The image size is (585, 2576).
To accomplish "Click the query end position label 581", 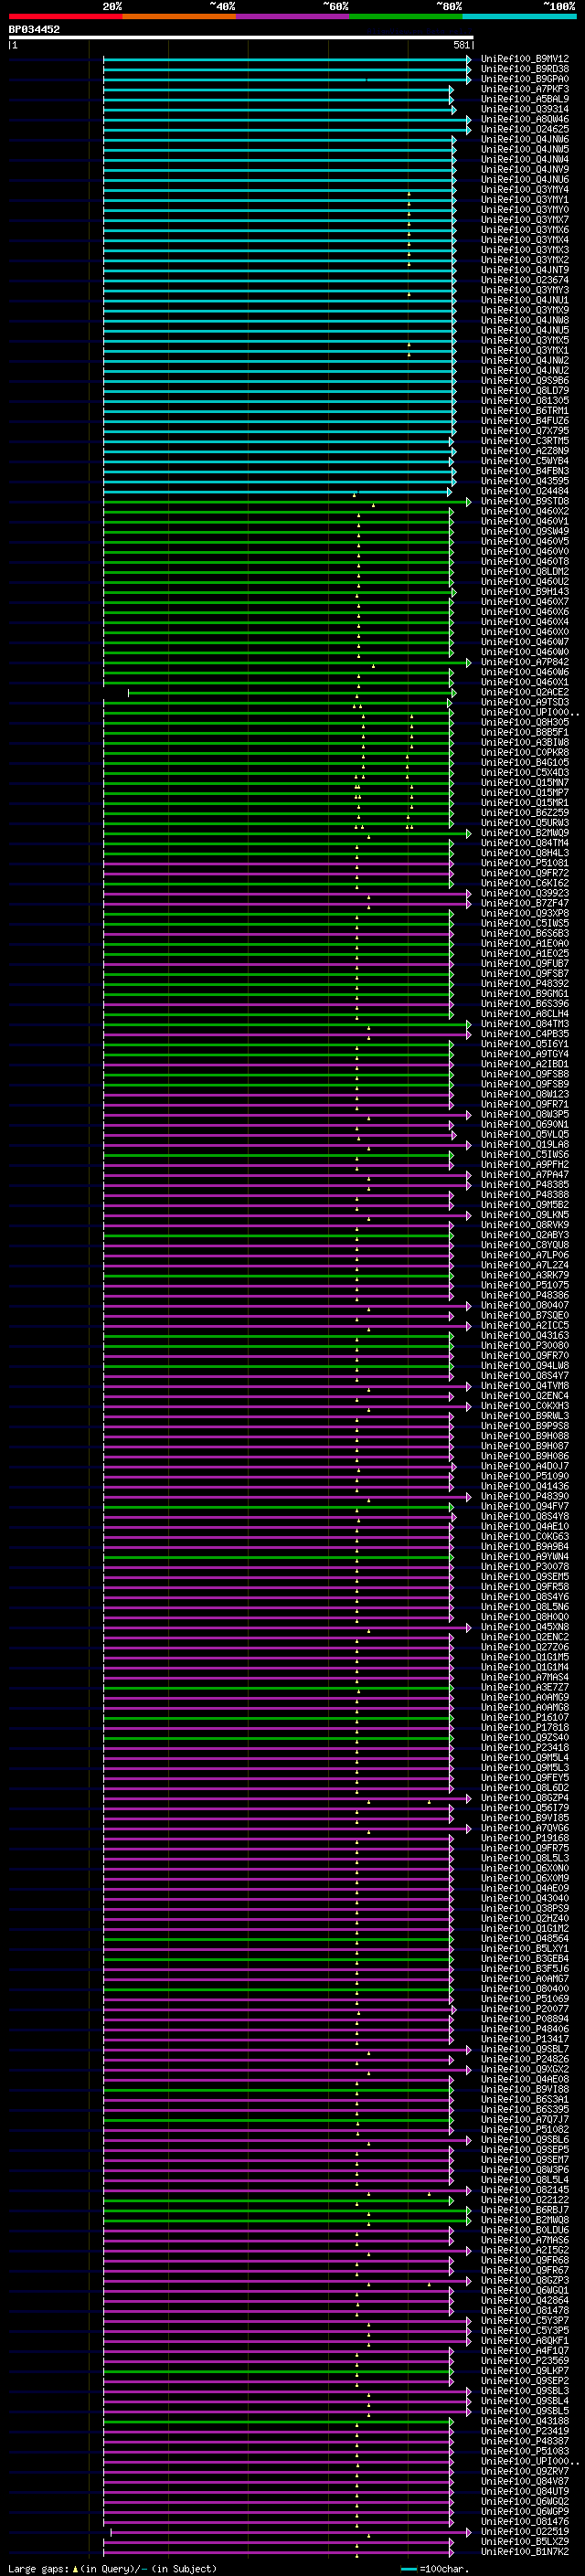I will 461,45.
